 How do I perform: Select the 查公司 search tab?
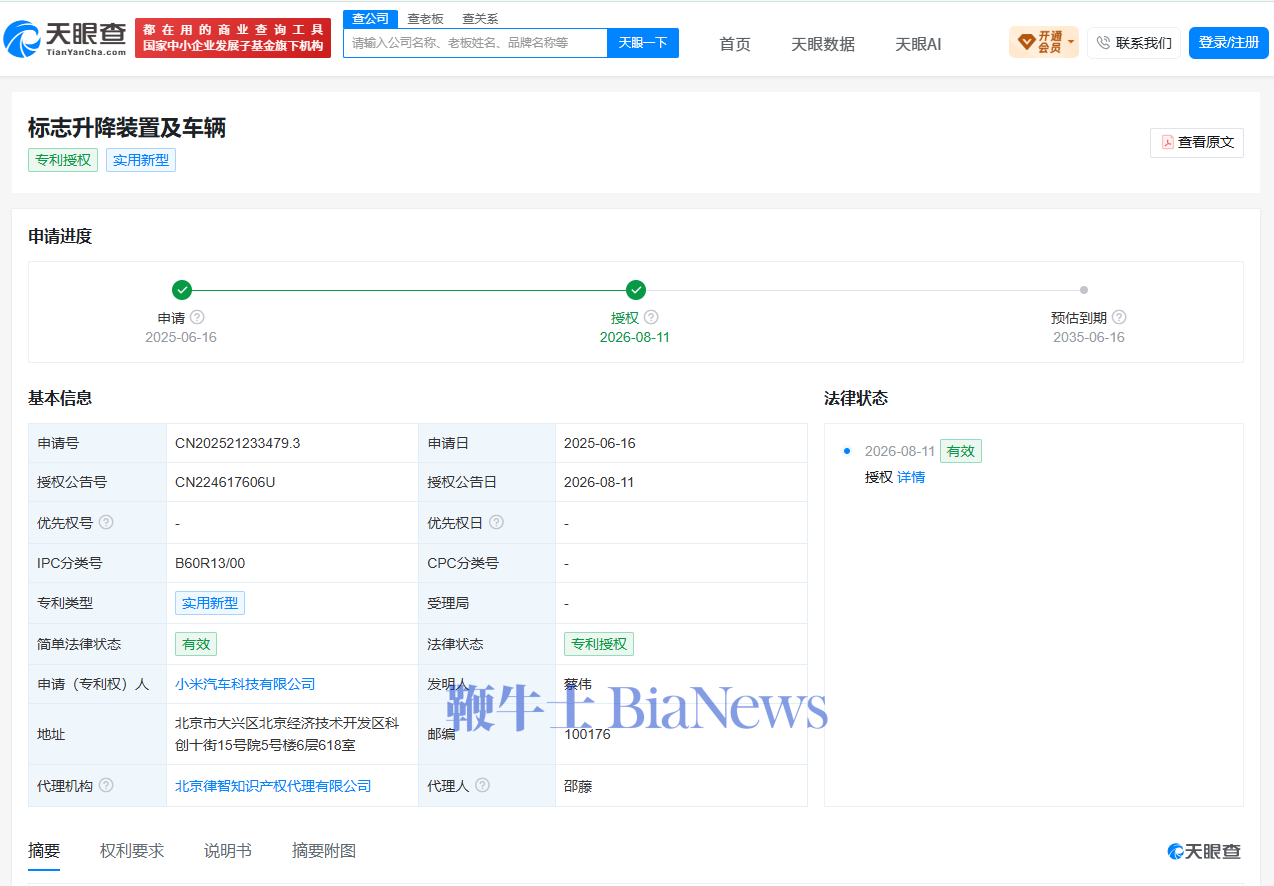click(x=370, y=19)
